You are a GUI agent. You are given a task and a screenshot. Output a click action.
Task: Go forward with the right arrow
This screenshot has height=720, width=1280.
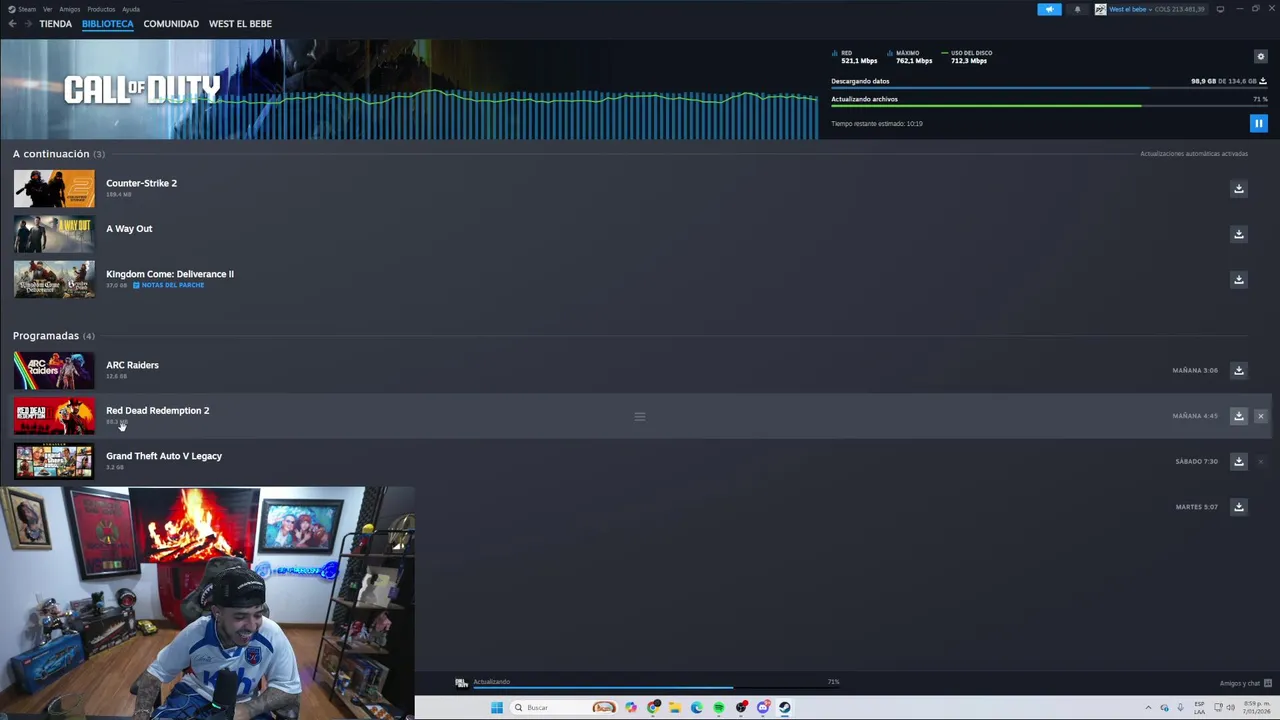pyautogui.click(x=27, y=24)
